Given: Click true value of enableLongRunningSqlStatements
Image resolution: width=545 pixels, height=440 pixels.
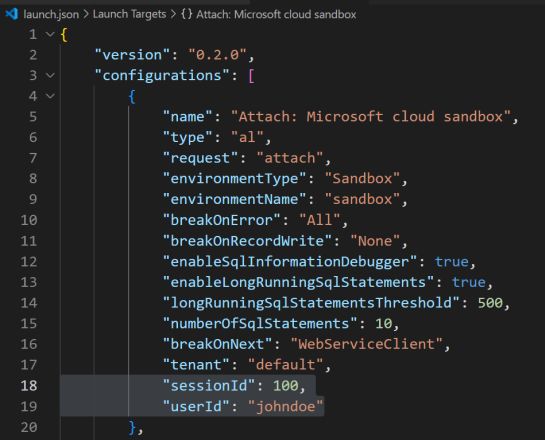Looking at the screenshot, I should [x=469, y=282].
